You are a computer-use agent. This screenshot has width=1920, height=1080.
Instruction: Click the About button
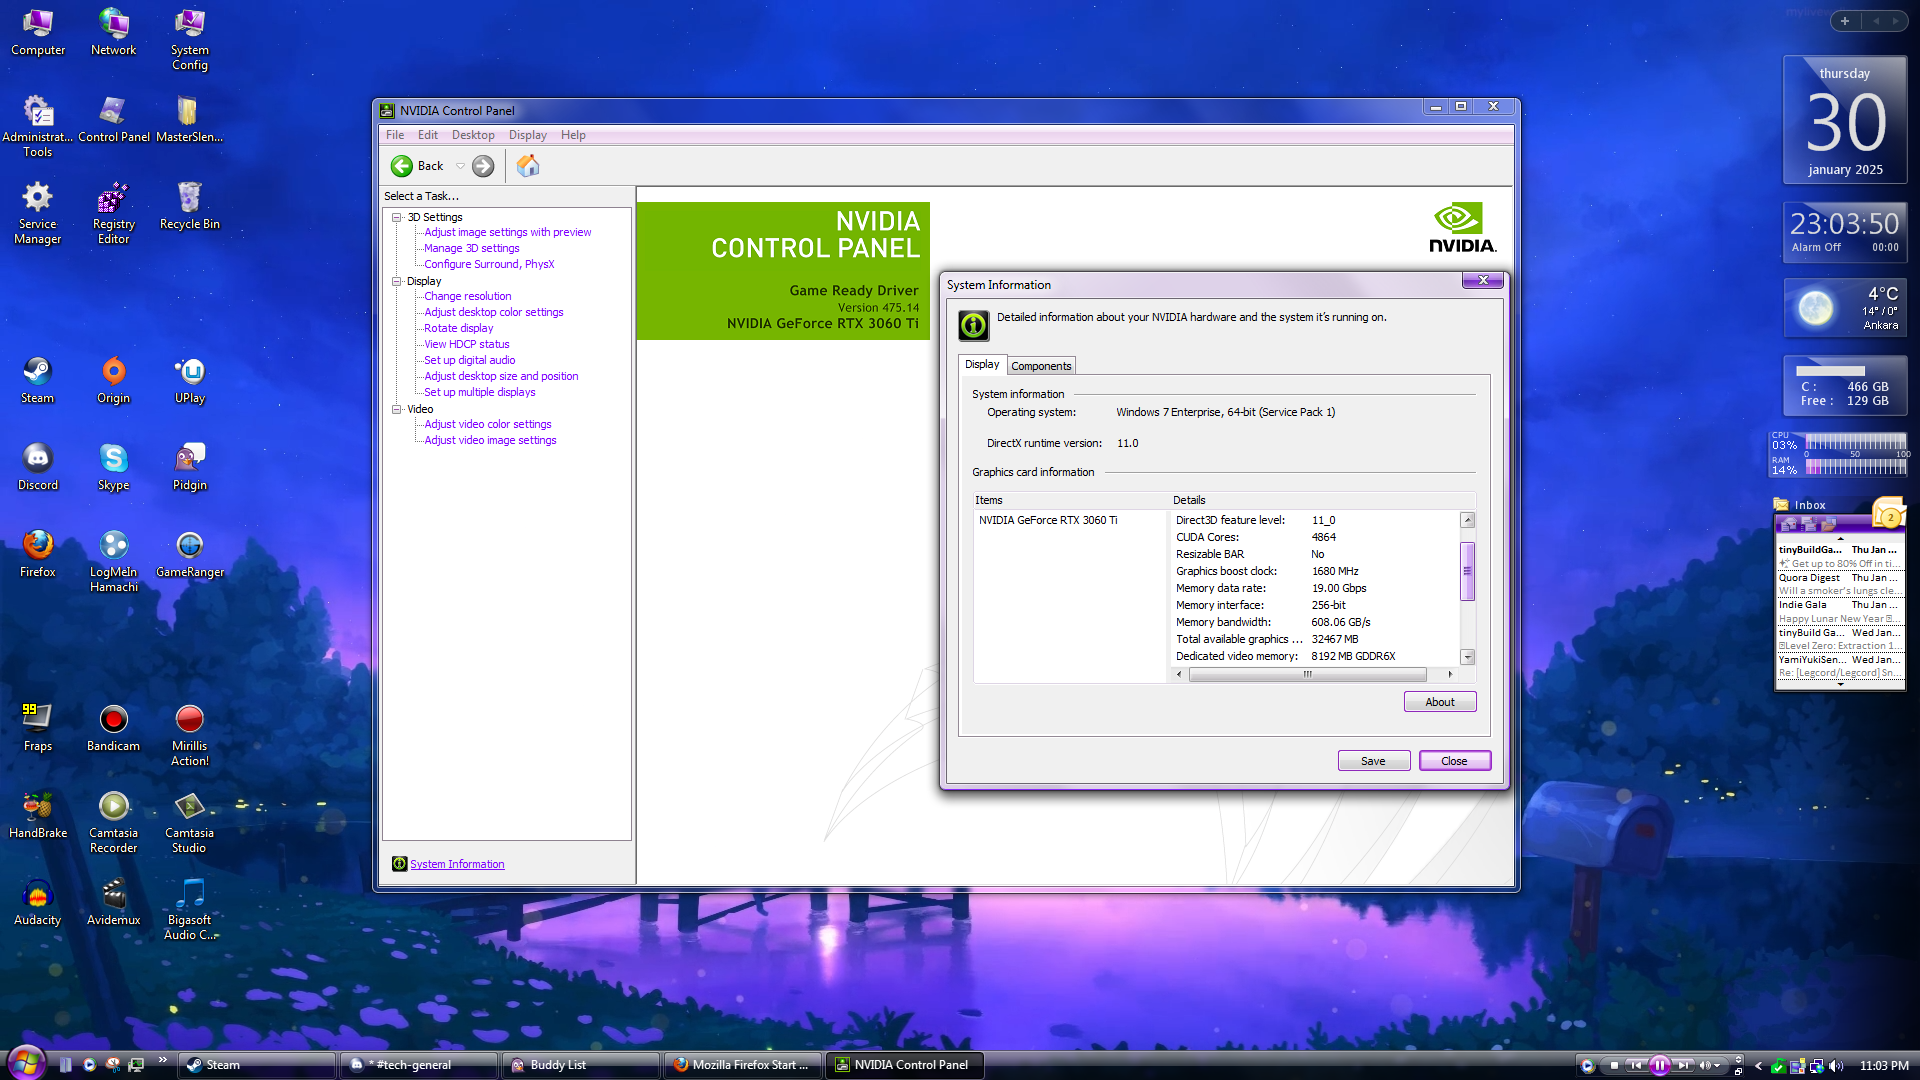coord(1439,702)
